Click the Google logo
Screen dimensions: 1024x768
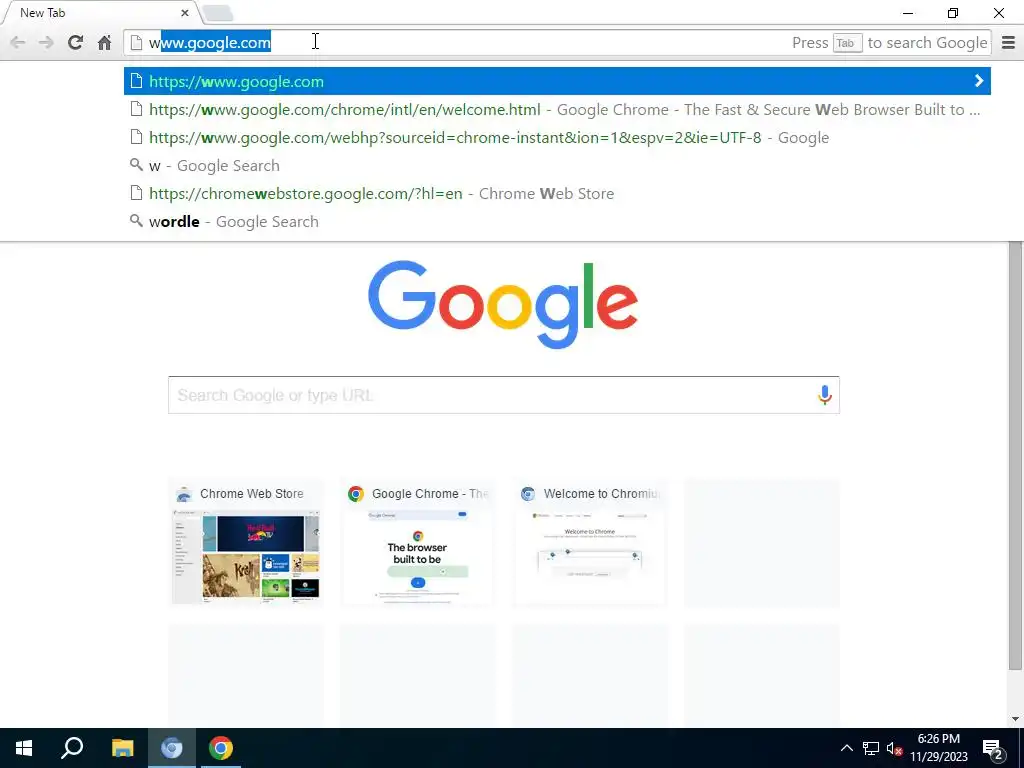pos(503,304)
